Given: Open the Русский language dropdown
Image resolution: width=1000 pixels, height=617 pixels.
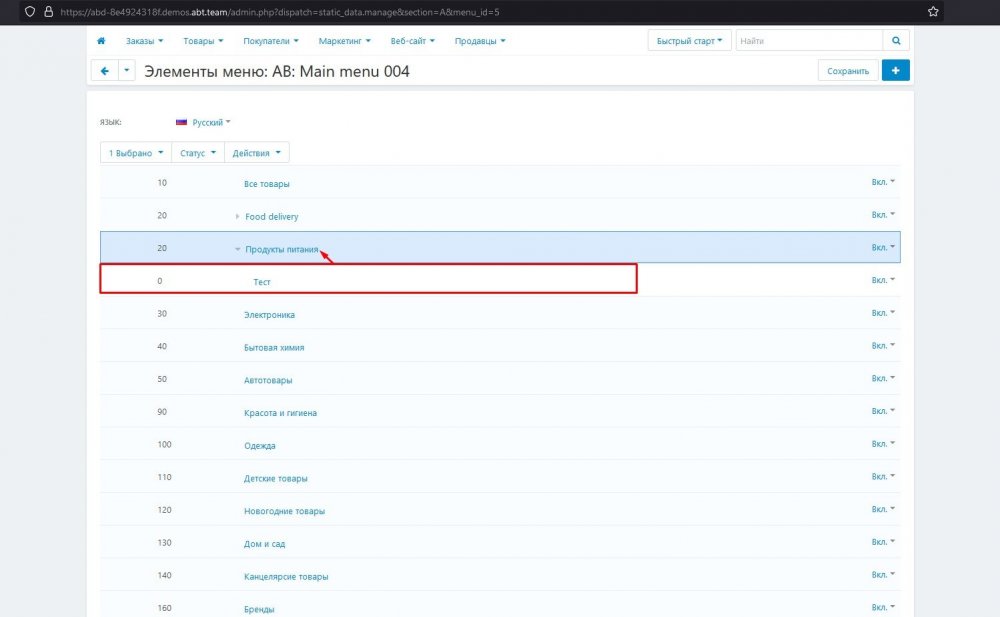Looking at the screenshot, I should coord(203,122).
